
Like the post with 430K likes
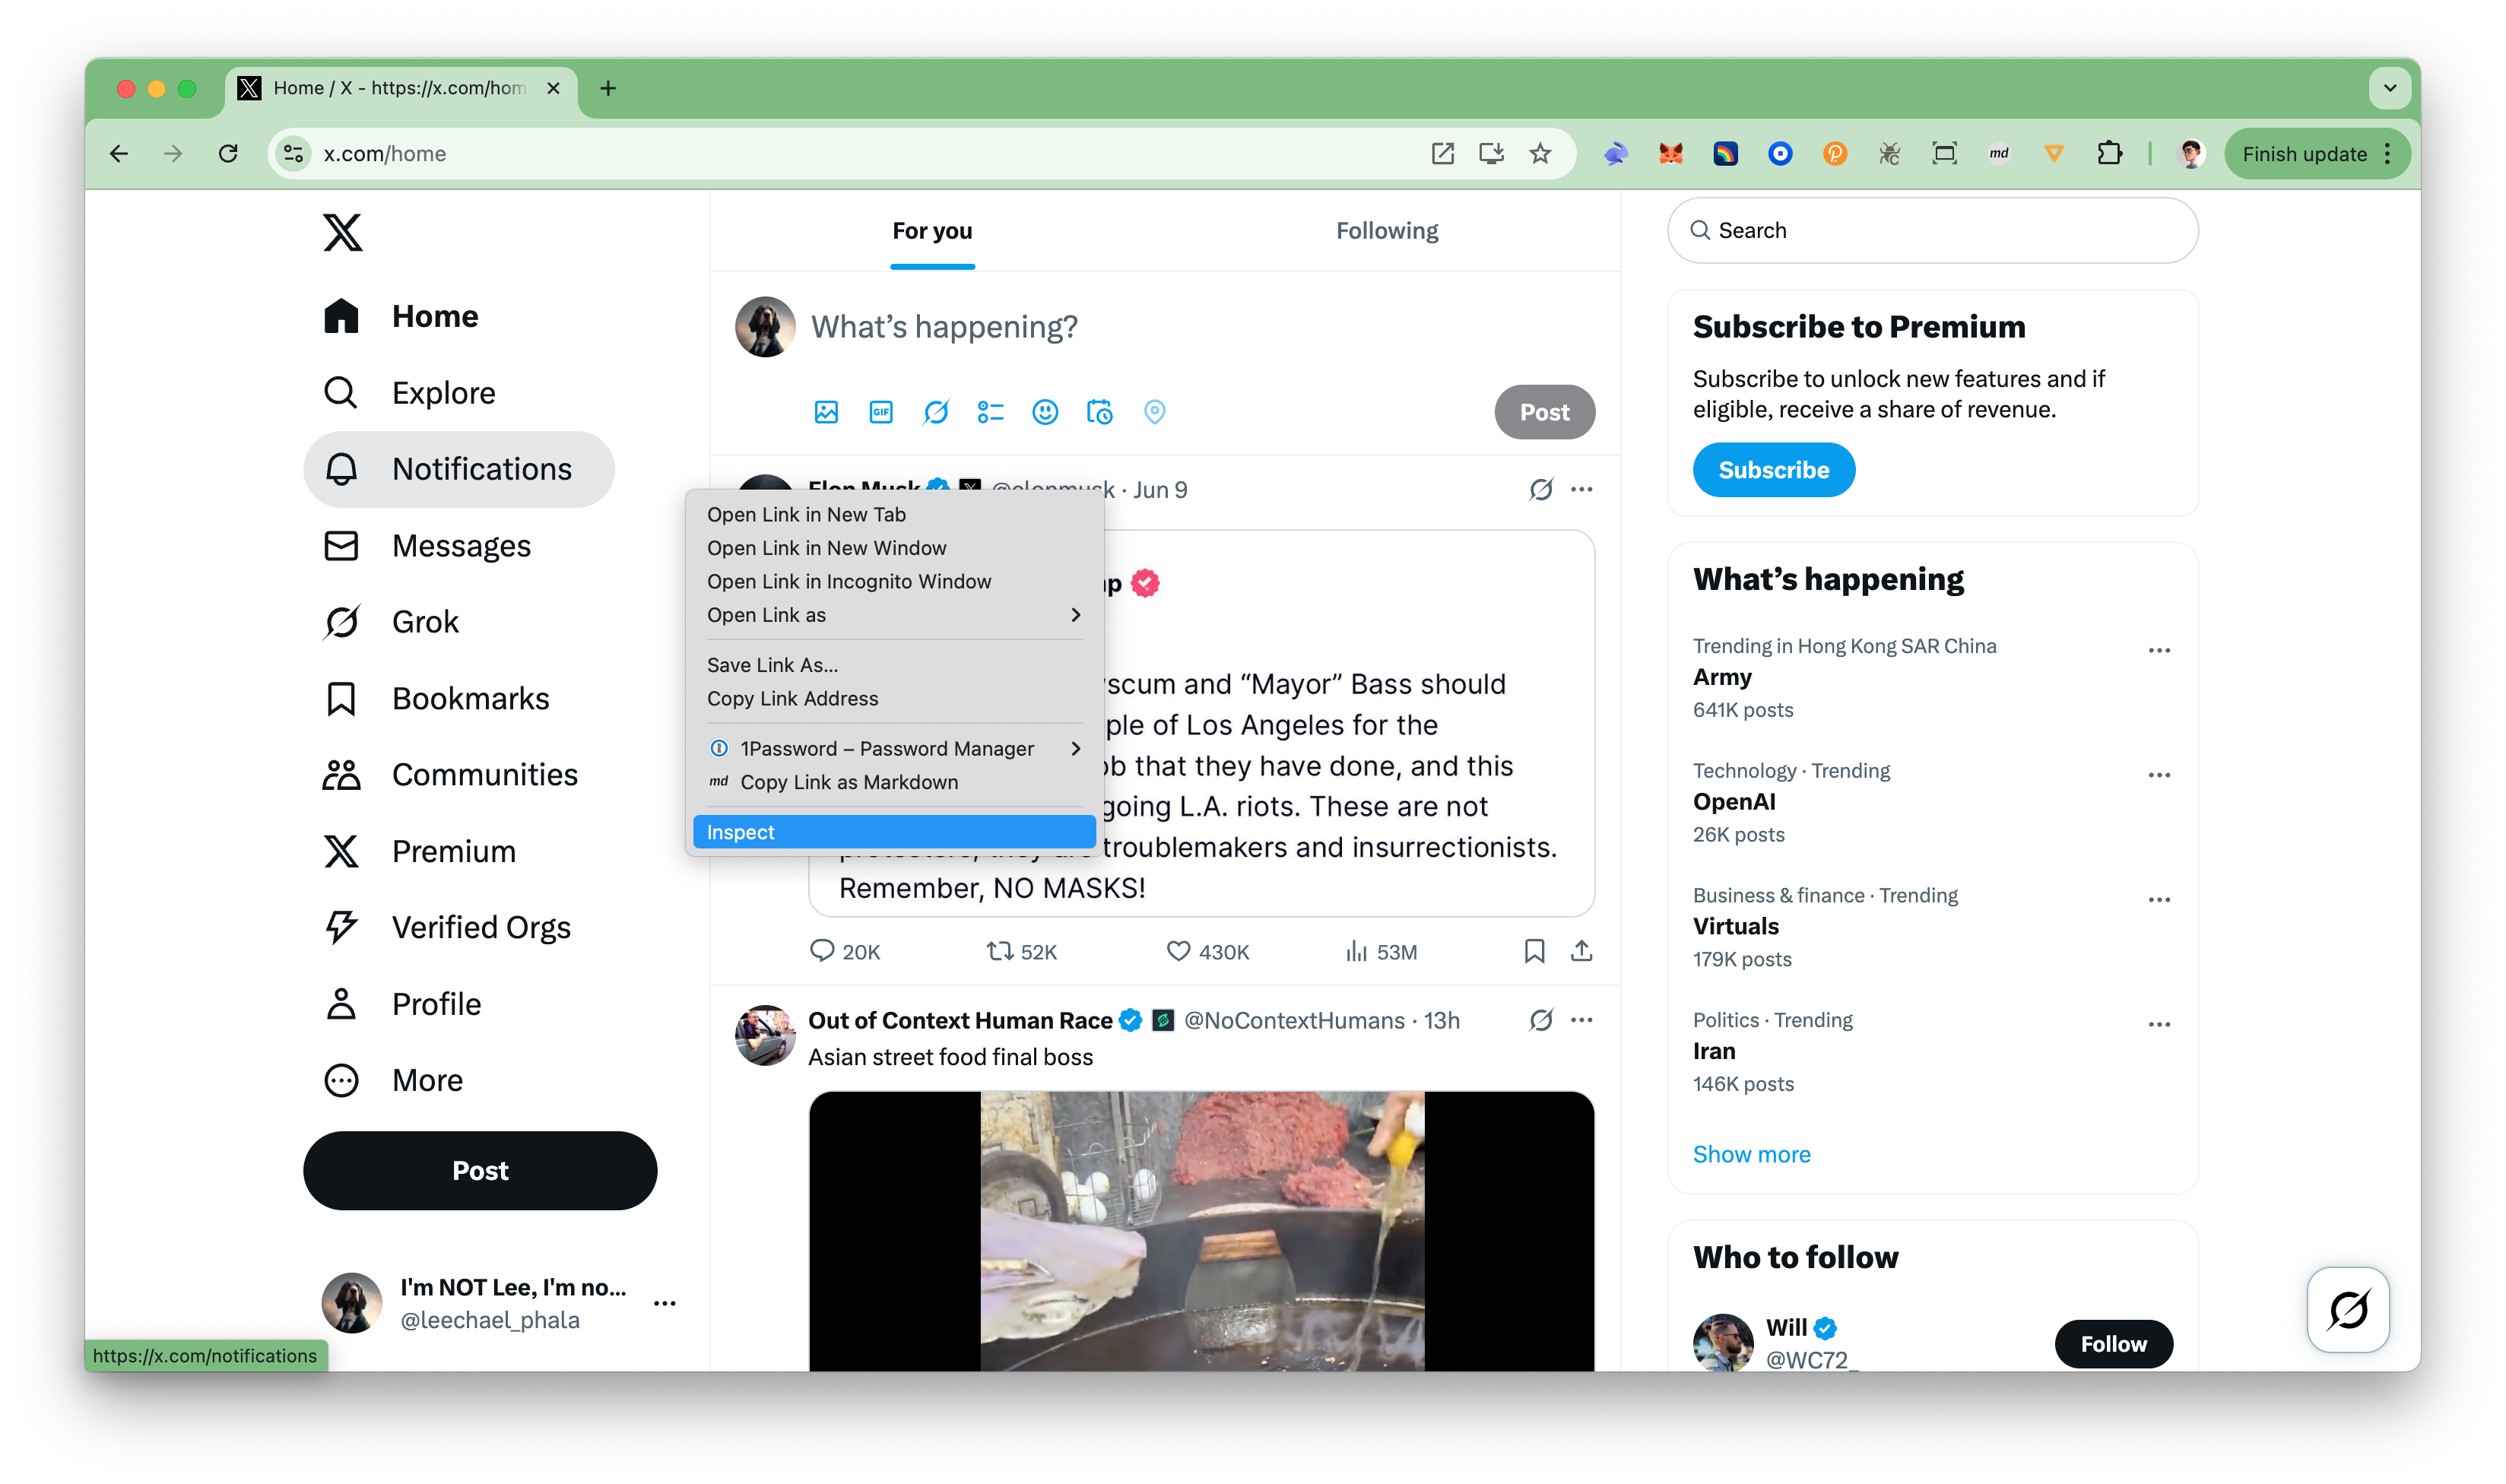(1207, 951)
